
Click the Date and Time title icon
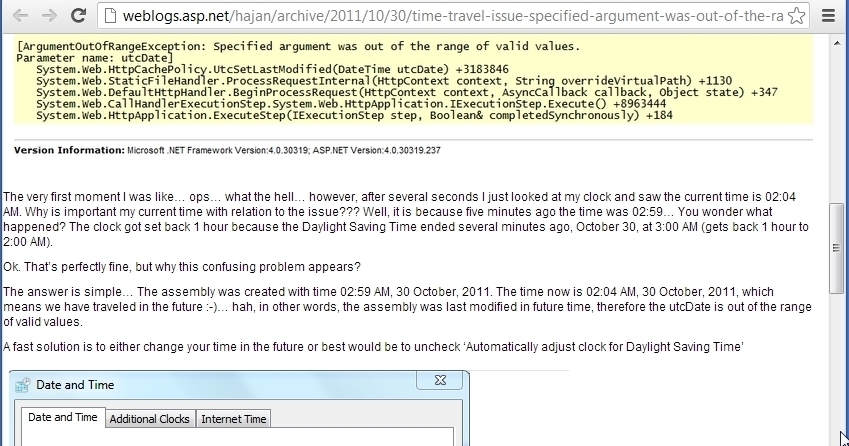point(23,384)
